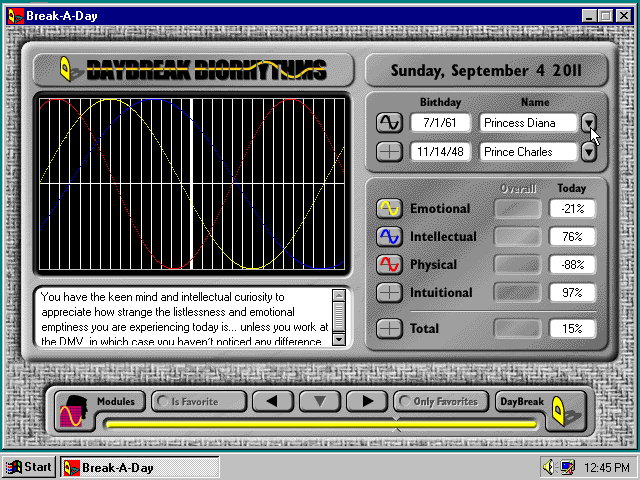The height and width of the screenshot is (480, 640).
Task: Click the Daybreak Biorhythms logo banner
Action: pyautogui.click(x=193, y=70)
